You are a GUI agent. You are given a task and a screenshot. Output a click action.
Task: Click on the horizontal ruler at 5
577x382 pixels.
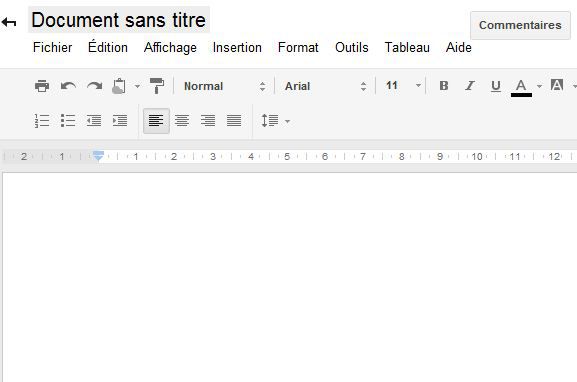287,157
